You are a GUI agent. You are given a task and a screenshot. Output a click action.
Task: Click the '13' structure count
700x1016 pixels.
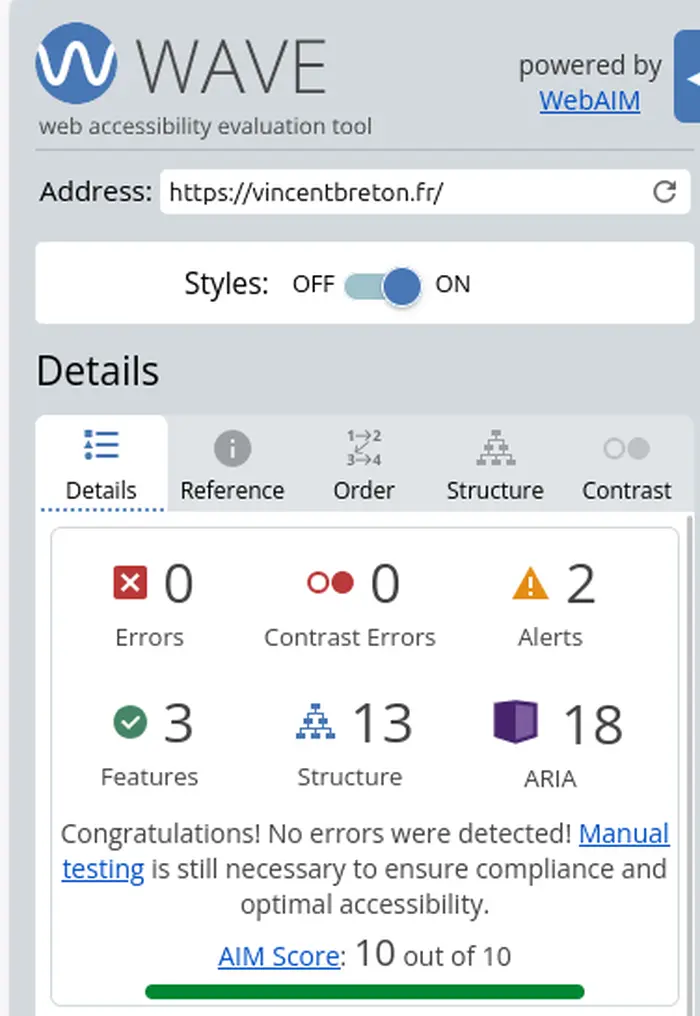pyautogui.click(x=383, y=723)
